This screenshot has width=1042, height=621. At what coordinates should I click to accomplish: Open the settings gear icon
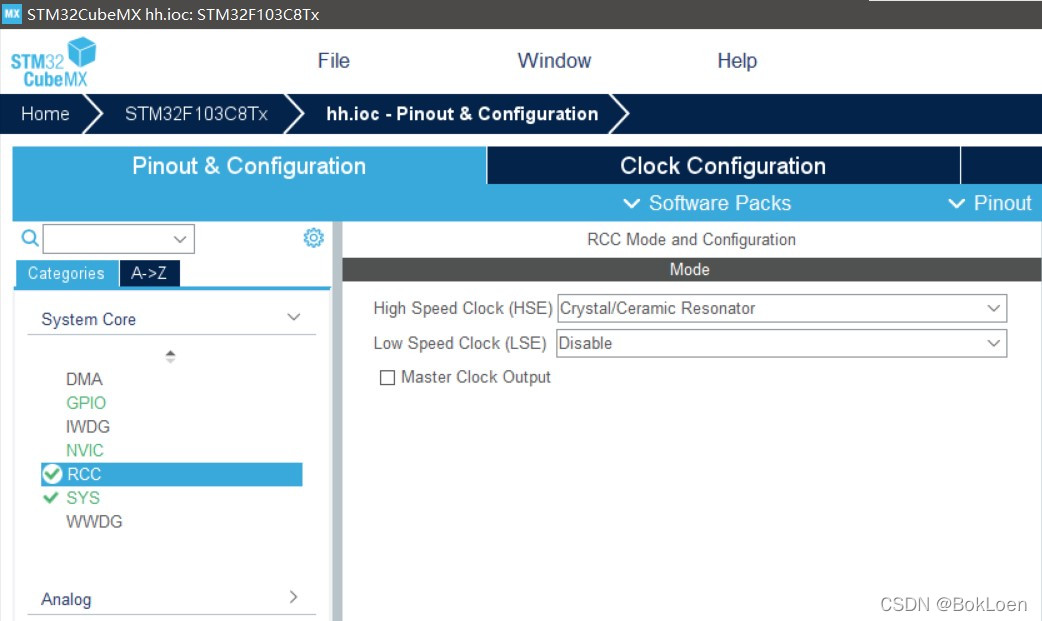click(x=314, y=237)
